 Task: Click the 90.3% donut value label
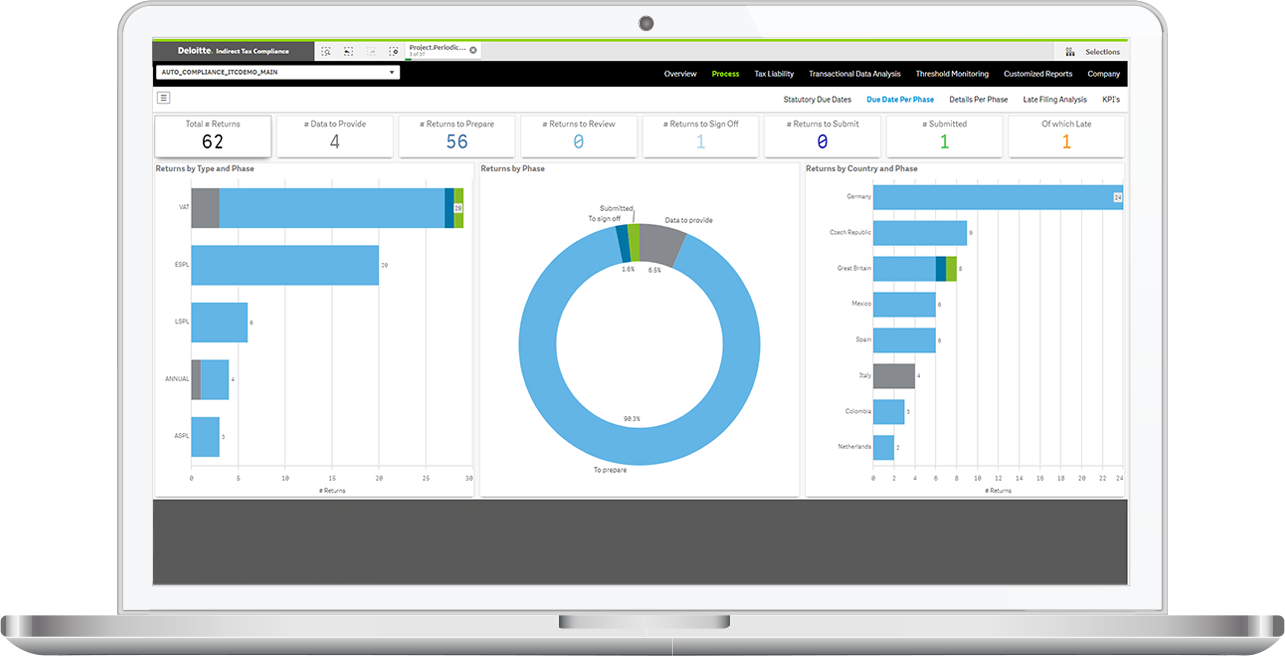tap(632, 419)
